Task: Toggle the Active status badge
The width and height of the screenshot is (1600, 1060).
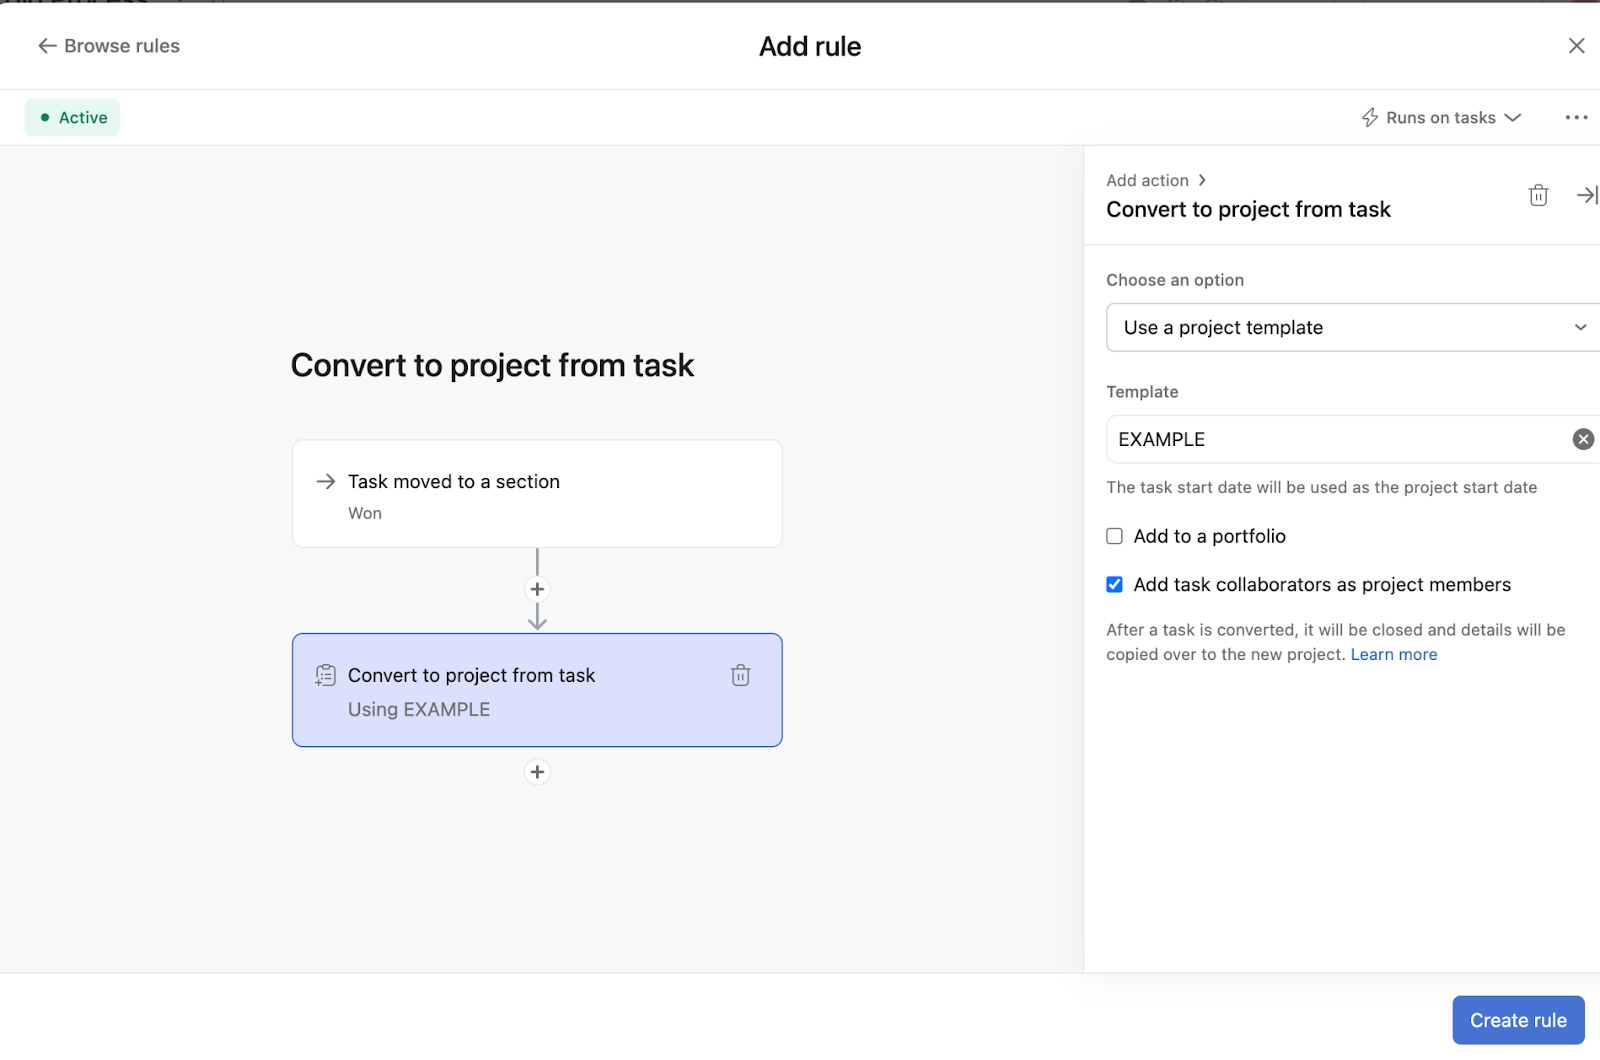Action: [x=73, y=118]
